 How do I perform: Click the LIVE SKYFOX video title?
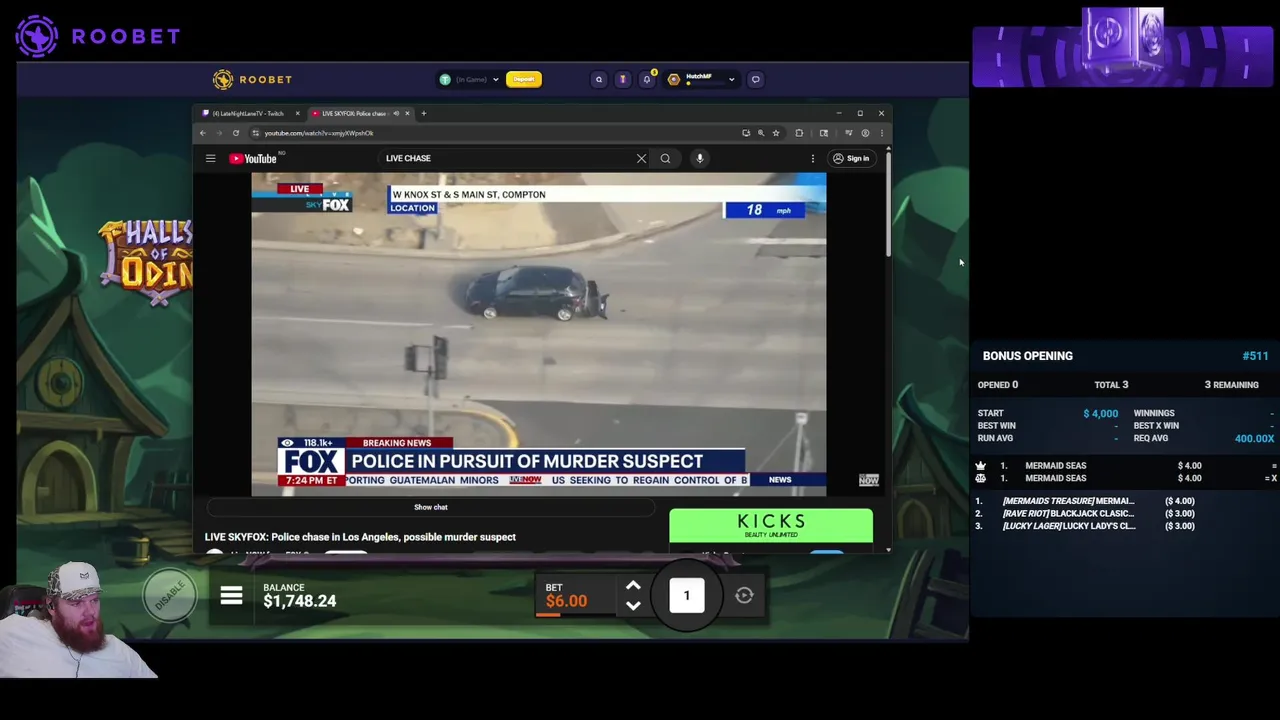pos(360,537)
